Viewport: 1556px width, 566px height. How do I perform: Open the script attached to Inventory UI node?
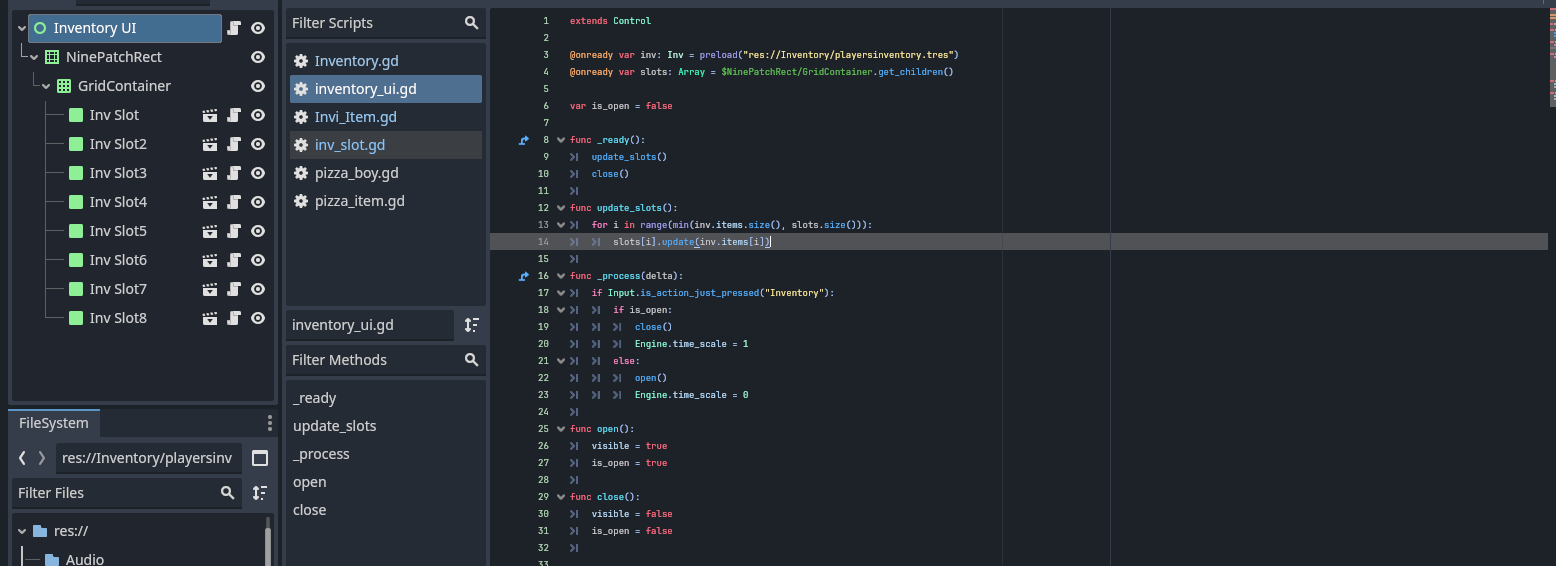(234, 28)
